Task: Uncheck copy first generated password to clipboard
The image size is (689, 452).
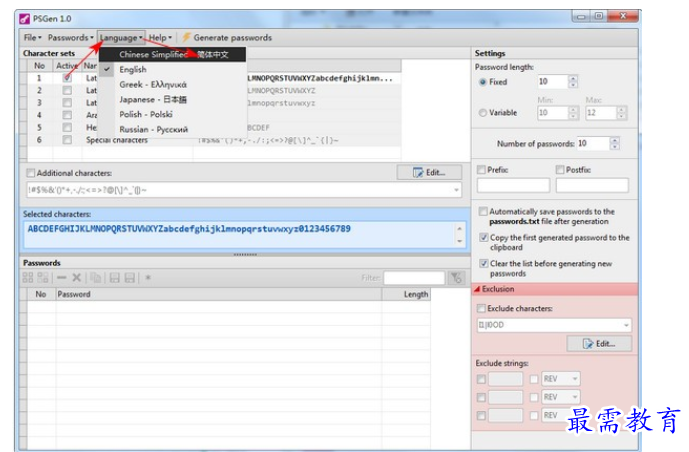Action: click(x=484, y=238)
